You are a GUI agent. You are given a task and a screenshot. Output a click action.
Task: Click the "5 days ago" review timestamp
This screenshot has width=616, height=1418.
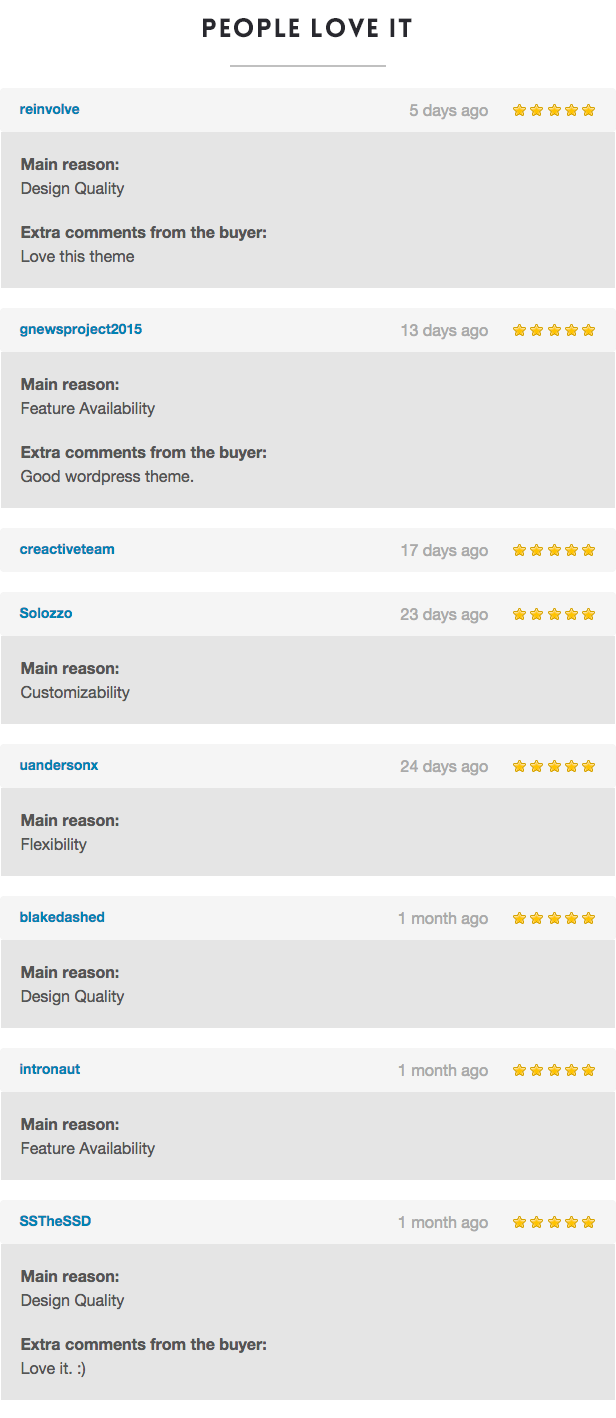449,110
